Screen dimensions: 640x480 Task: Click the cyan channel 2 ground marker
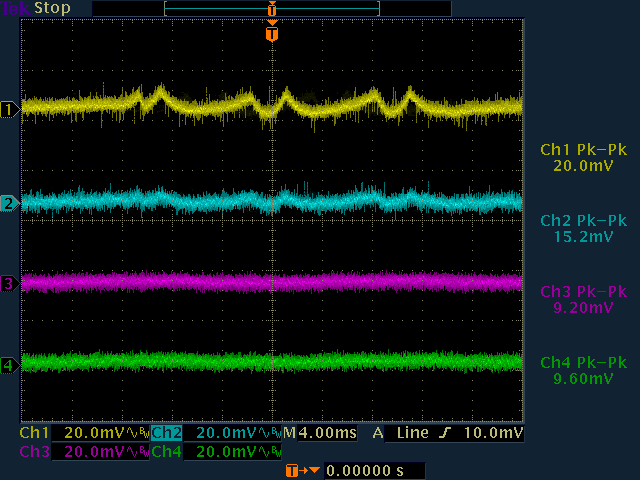click(9, 204)
